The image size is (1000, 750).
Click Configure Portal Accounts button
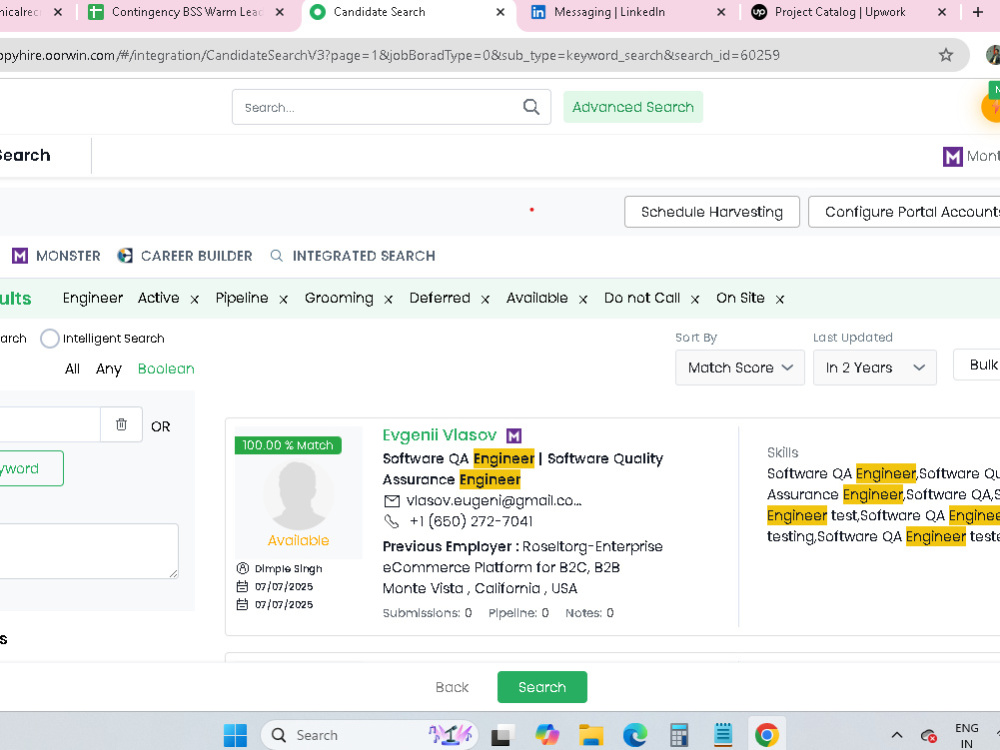(x=904, y=212)
